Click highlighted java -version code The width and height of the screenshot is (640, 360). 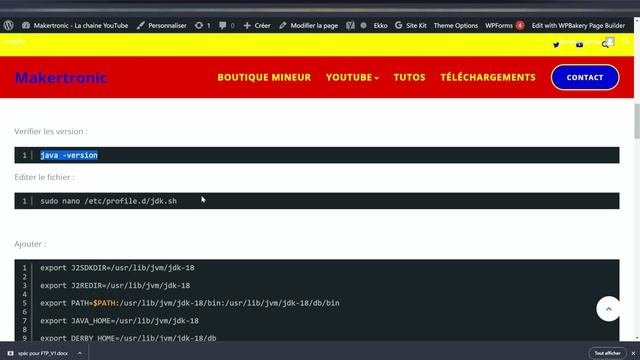69,155
